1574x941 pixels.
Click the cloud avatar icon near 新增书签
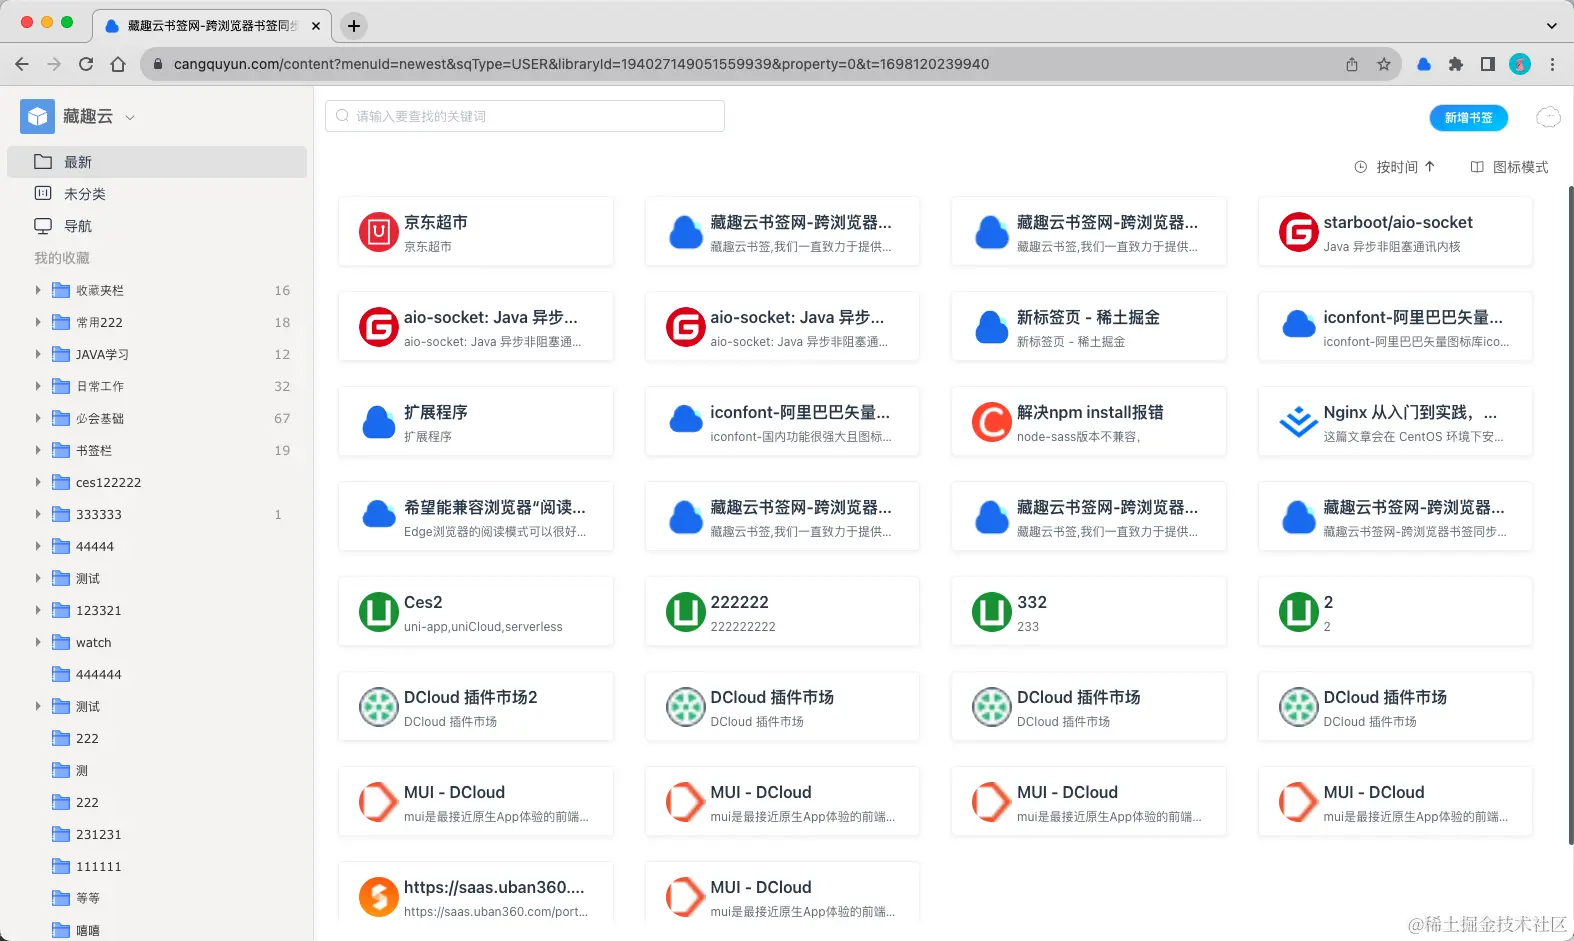coord(1548,118)
